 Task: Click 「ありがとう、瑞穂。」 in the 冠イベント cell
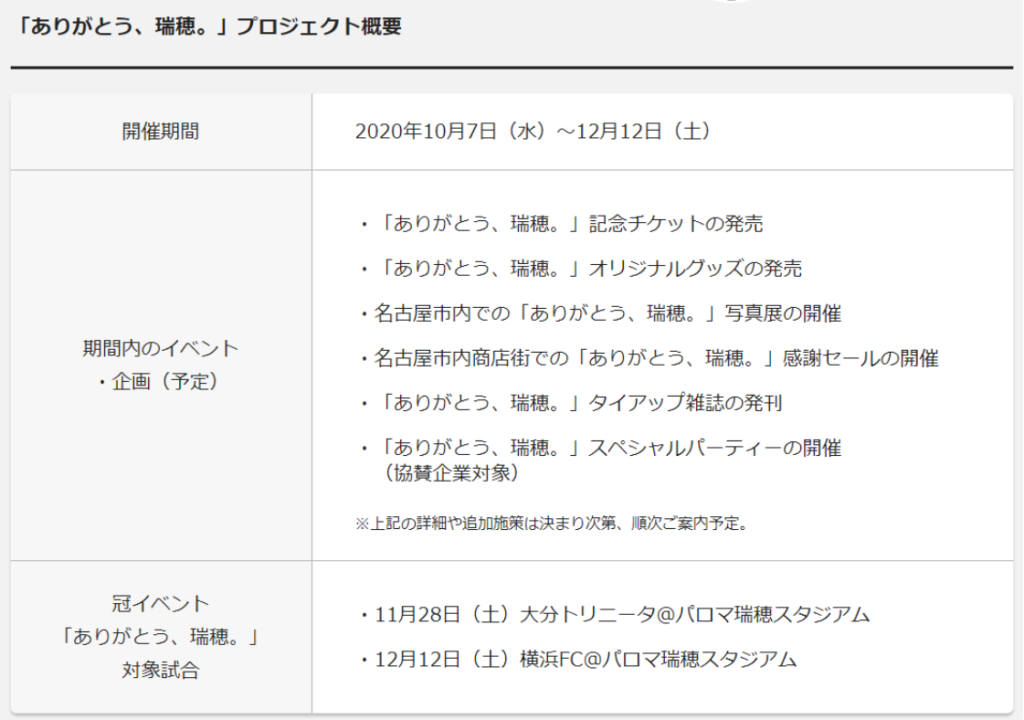point(160,637)
